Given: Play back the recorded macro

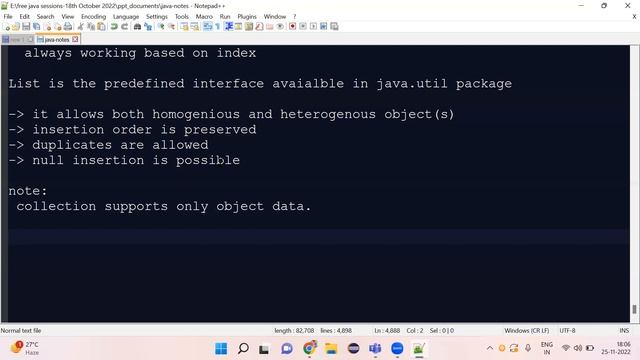Looking at the screenshot, I should (313, 27).
